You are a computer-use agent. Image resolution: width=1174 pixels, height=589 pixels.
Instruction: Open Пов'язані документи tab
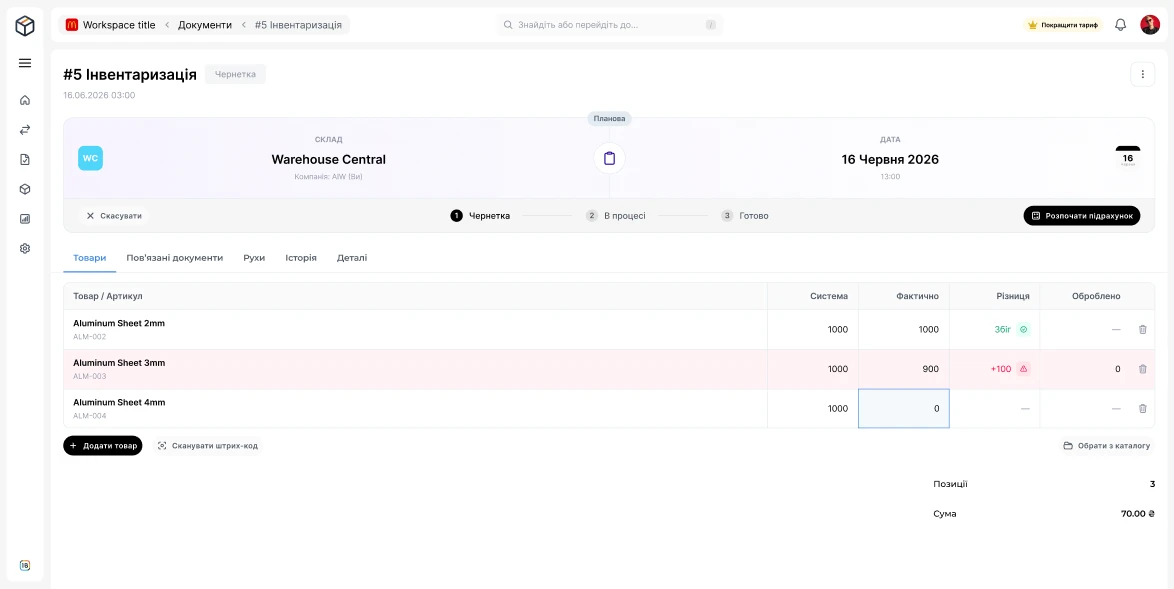coord(174,257)
